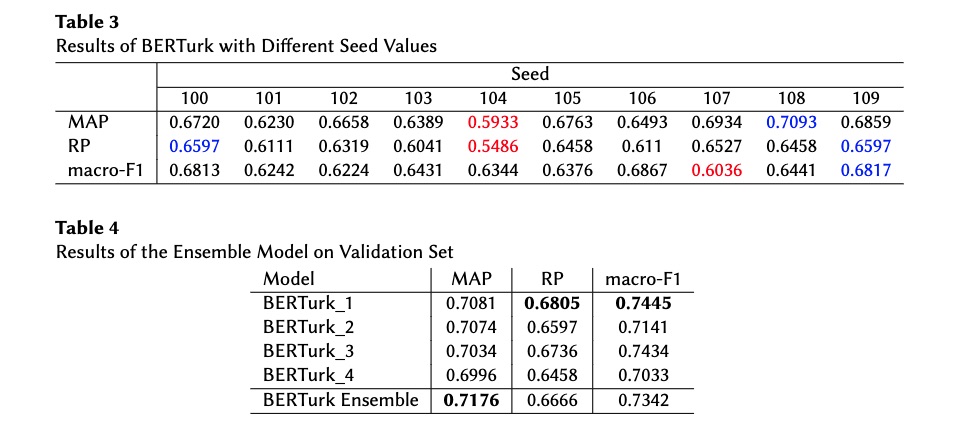Click the seed 109 column header
Viewport: 961px width, 430px height.
point(865,98)
